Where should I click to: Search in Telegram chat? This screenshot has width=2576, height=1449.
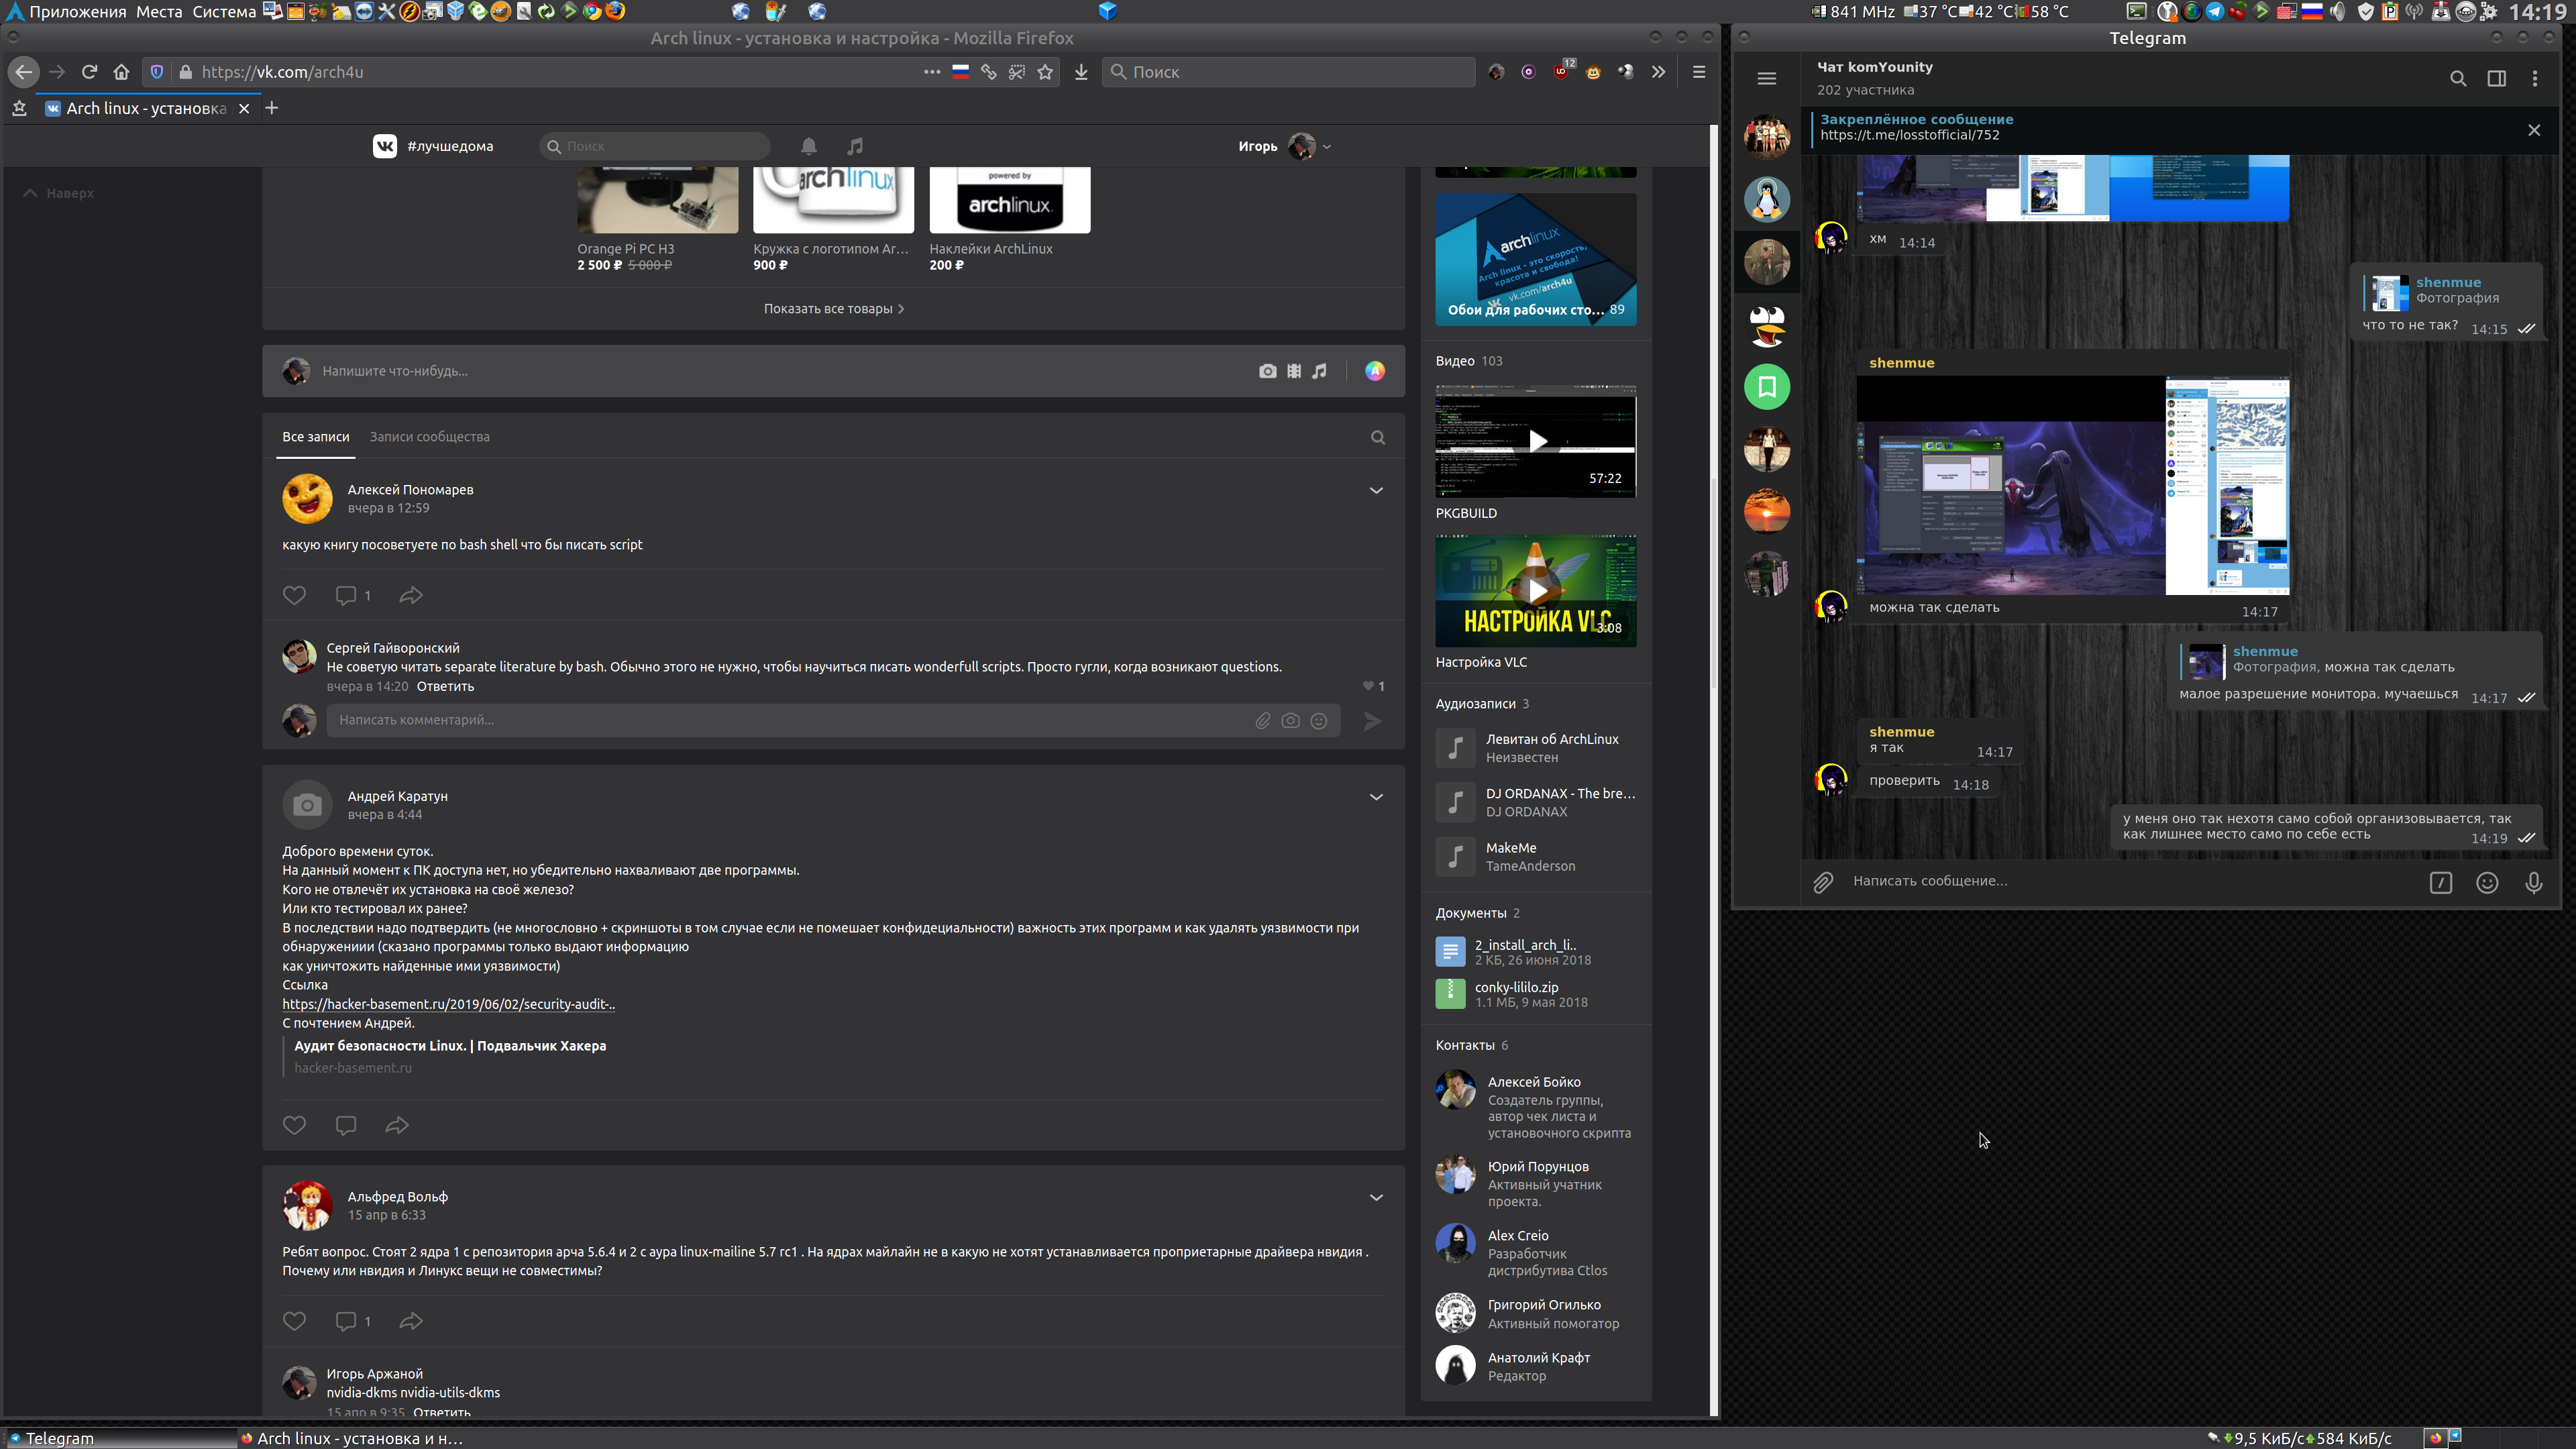pyautogui.click(x=2458, y=78)
